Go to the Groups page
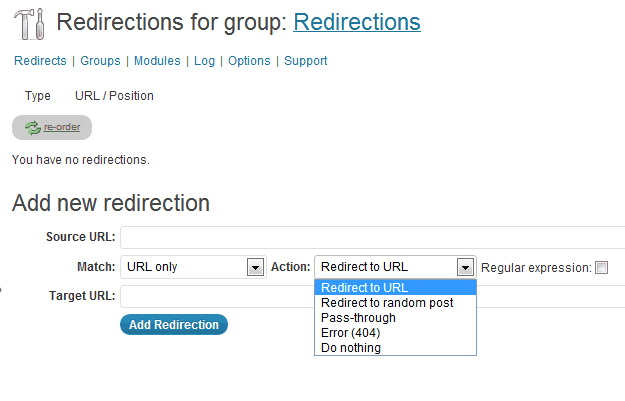Image resolution: width=625 pixels, height=401 pixels. [x=100, y=61]
